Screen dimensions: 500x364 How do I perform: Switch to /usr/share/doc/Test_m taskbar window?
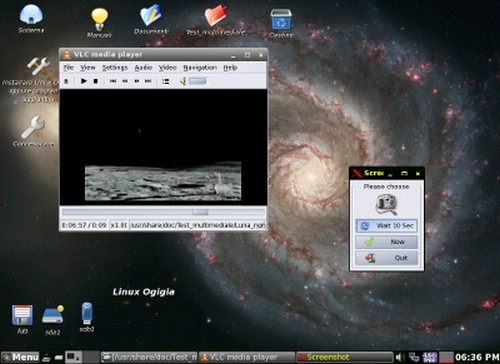point(149,357)
